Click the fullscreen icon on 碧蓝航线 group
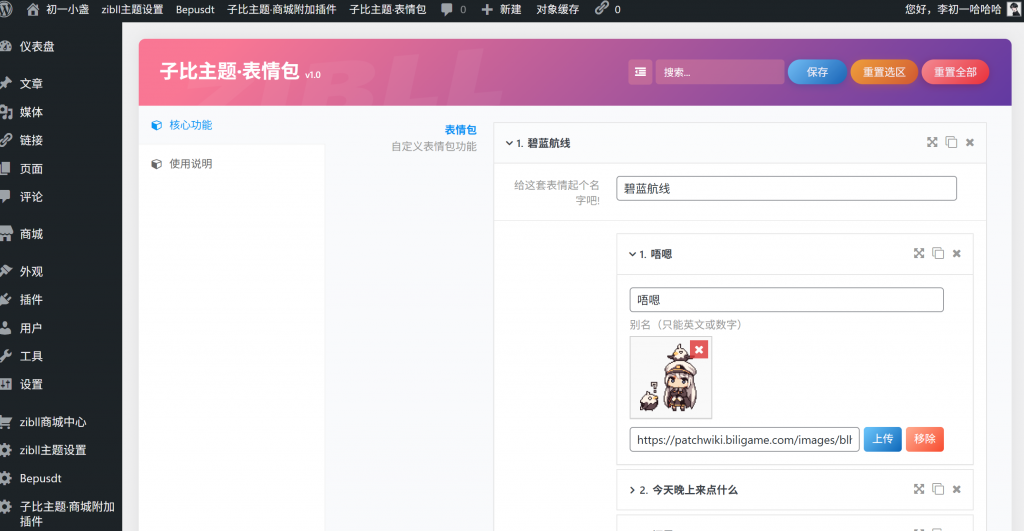Image resolution: width=1024 pixels, height=531 pixels. click(x=932, y=143)
